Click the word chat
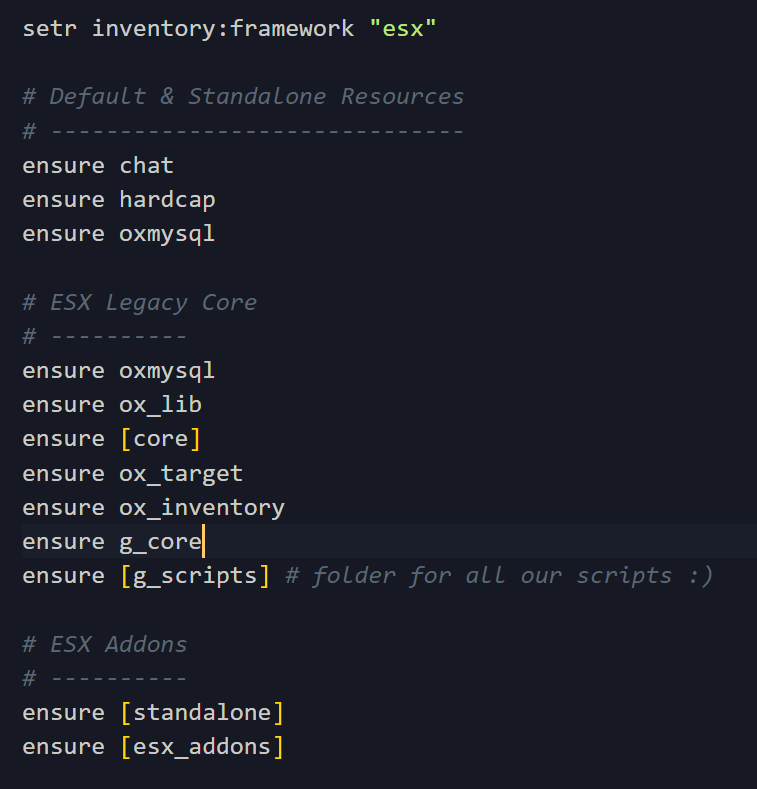This screenshot has width=757, height=789. point(146,165)
